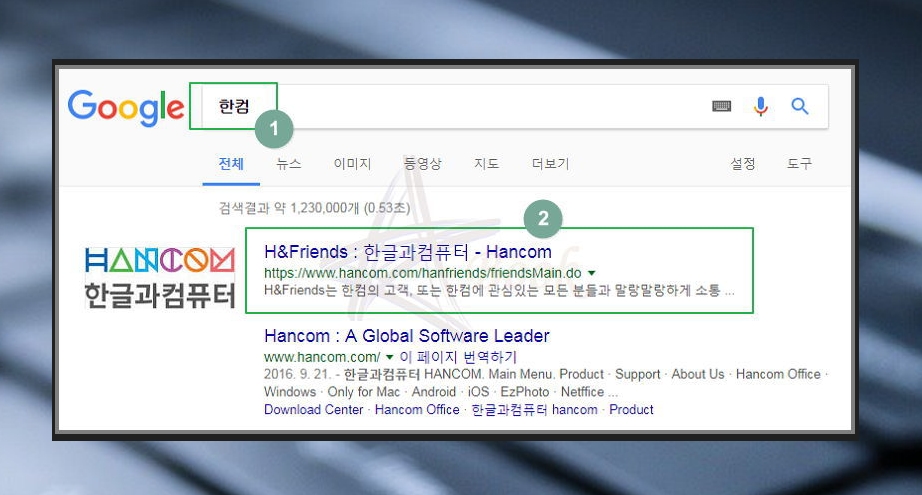Open the 한글과컴퓨터 hancom sitelink
This screenshot has width=922, height=495.
[535, 410]
